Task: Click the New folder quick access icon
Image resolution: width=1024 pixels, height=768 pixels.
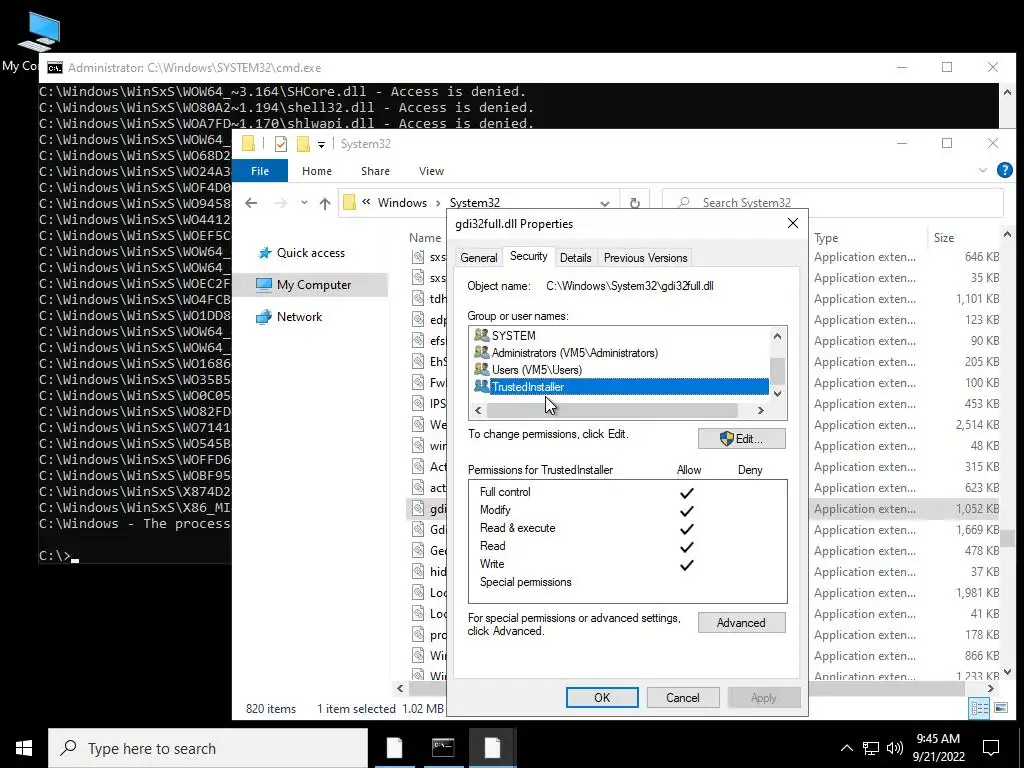Action: click(303, 144)
